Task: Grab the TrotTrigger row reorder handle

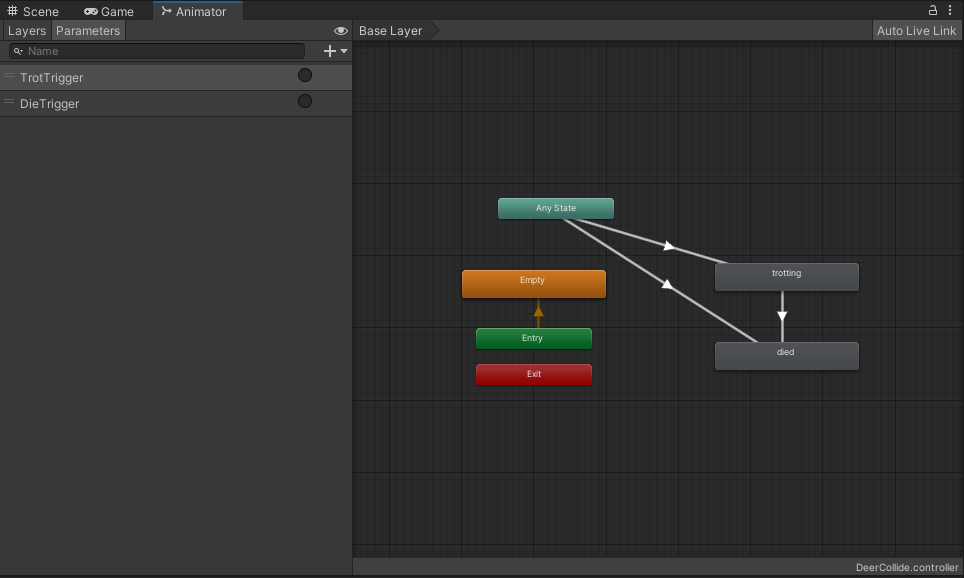Action: [x=9, y=76]
